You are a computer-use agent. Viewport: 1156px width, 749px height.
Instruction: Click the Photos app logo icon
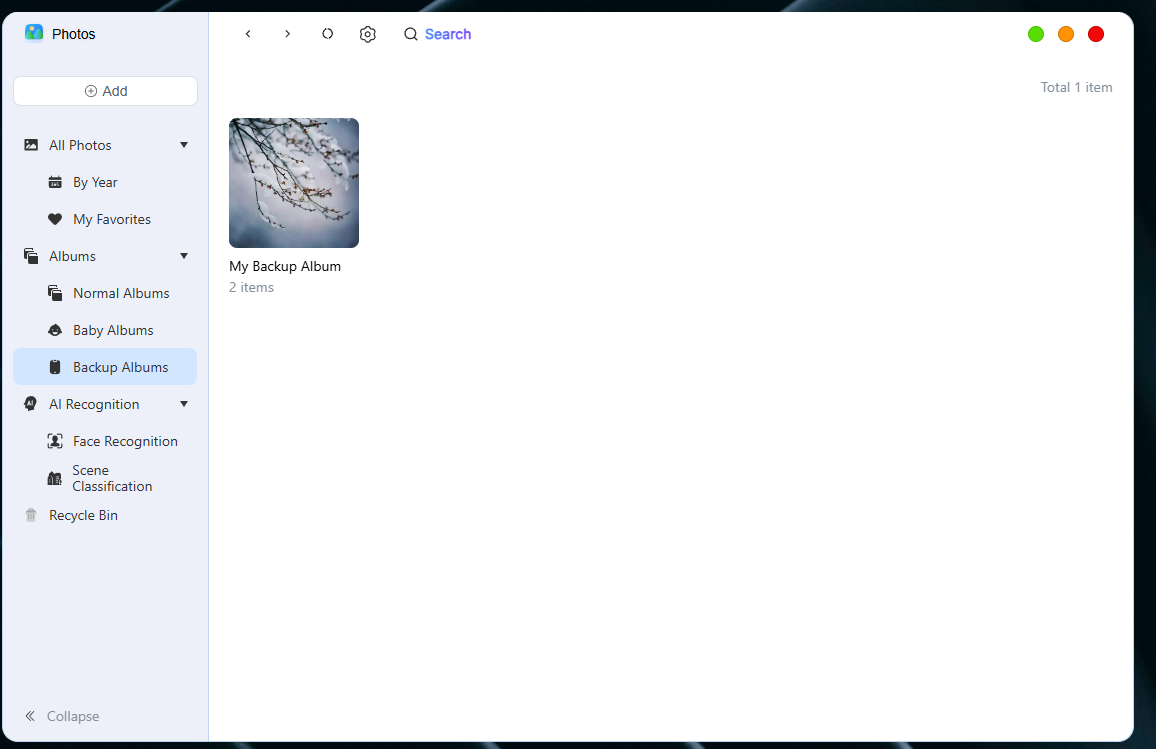(x=34, y=33)
